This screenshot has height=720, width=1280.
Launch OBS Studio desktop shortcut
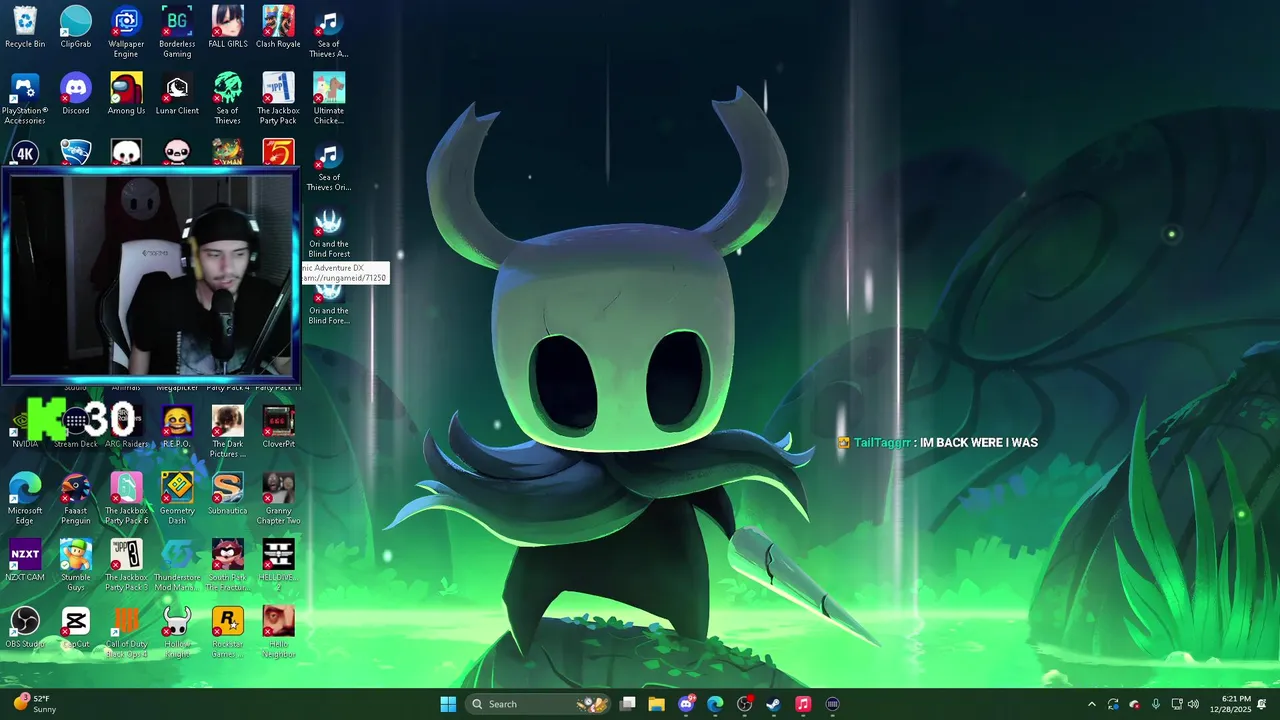(x=25, y=627)
